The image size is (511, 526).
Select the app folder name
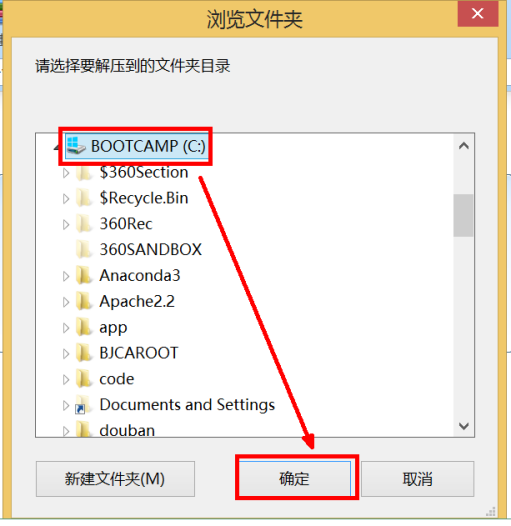point(113,328)
